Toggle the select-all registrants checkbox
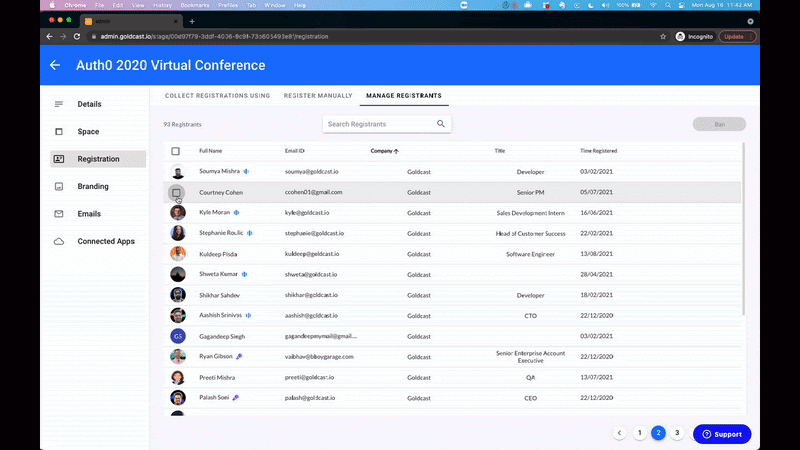Screen dimensions: 800x450 coord(176,151)
